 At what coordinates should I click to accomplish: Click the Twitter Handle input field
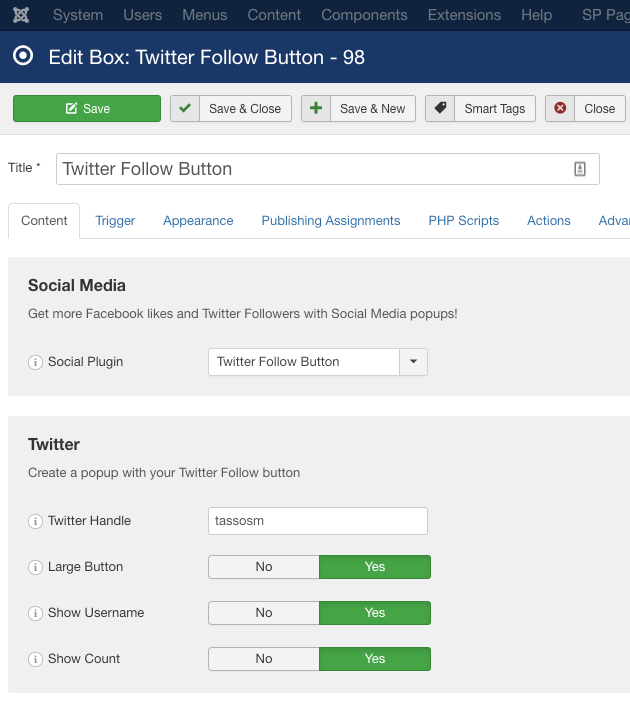pos(318,521)
